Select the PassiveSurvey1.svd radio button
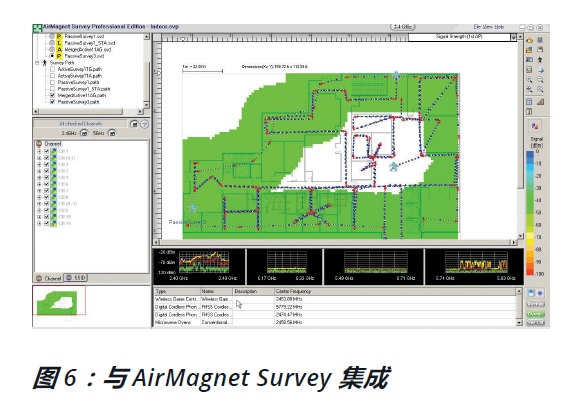This screenshot has height=411, width=587. tap(52, 37)
